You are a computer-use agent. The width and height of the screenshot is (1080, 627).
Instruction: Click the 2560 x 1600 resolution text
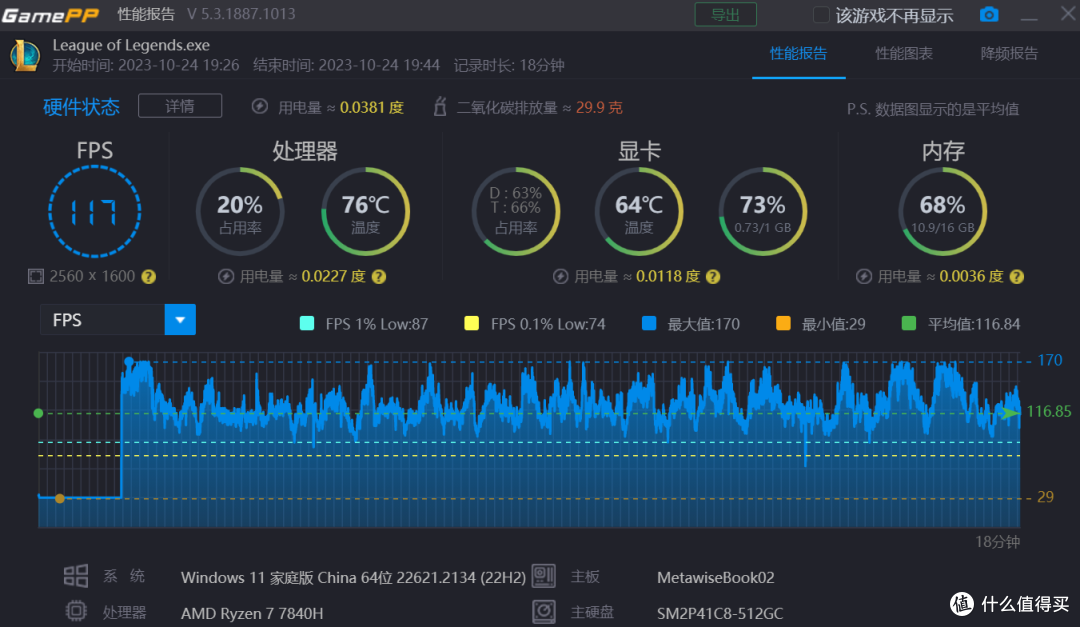(x=92, y=276)
